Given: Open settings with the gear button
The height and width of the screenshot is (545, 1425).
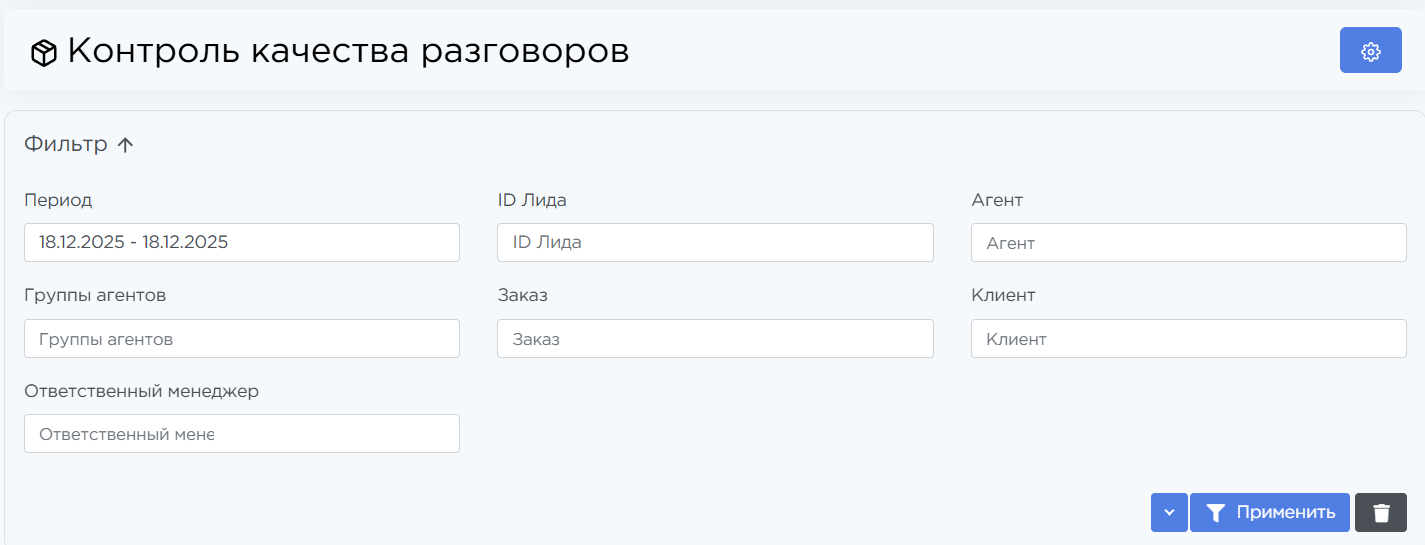Looking at the screenshot, I should point(1370,51).
